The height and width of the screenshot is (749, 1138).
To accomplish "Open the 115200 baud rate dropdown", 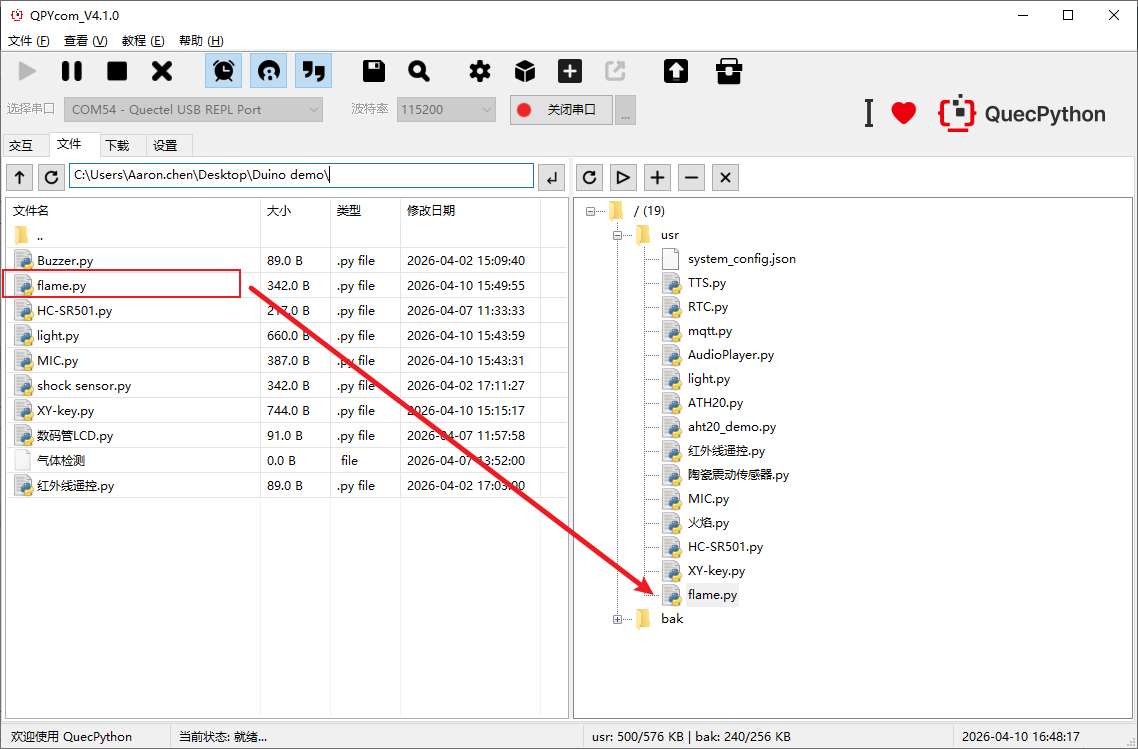I will pos(446,109).
